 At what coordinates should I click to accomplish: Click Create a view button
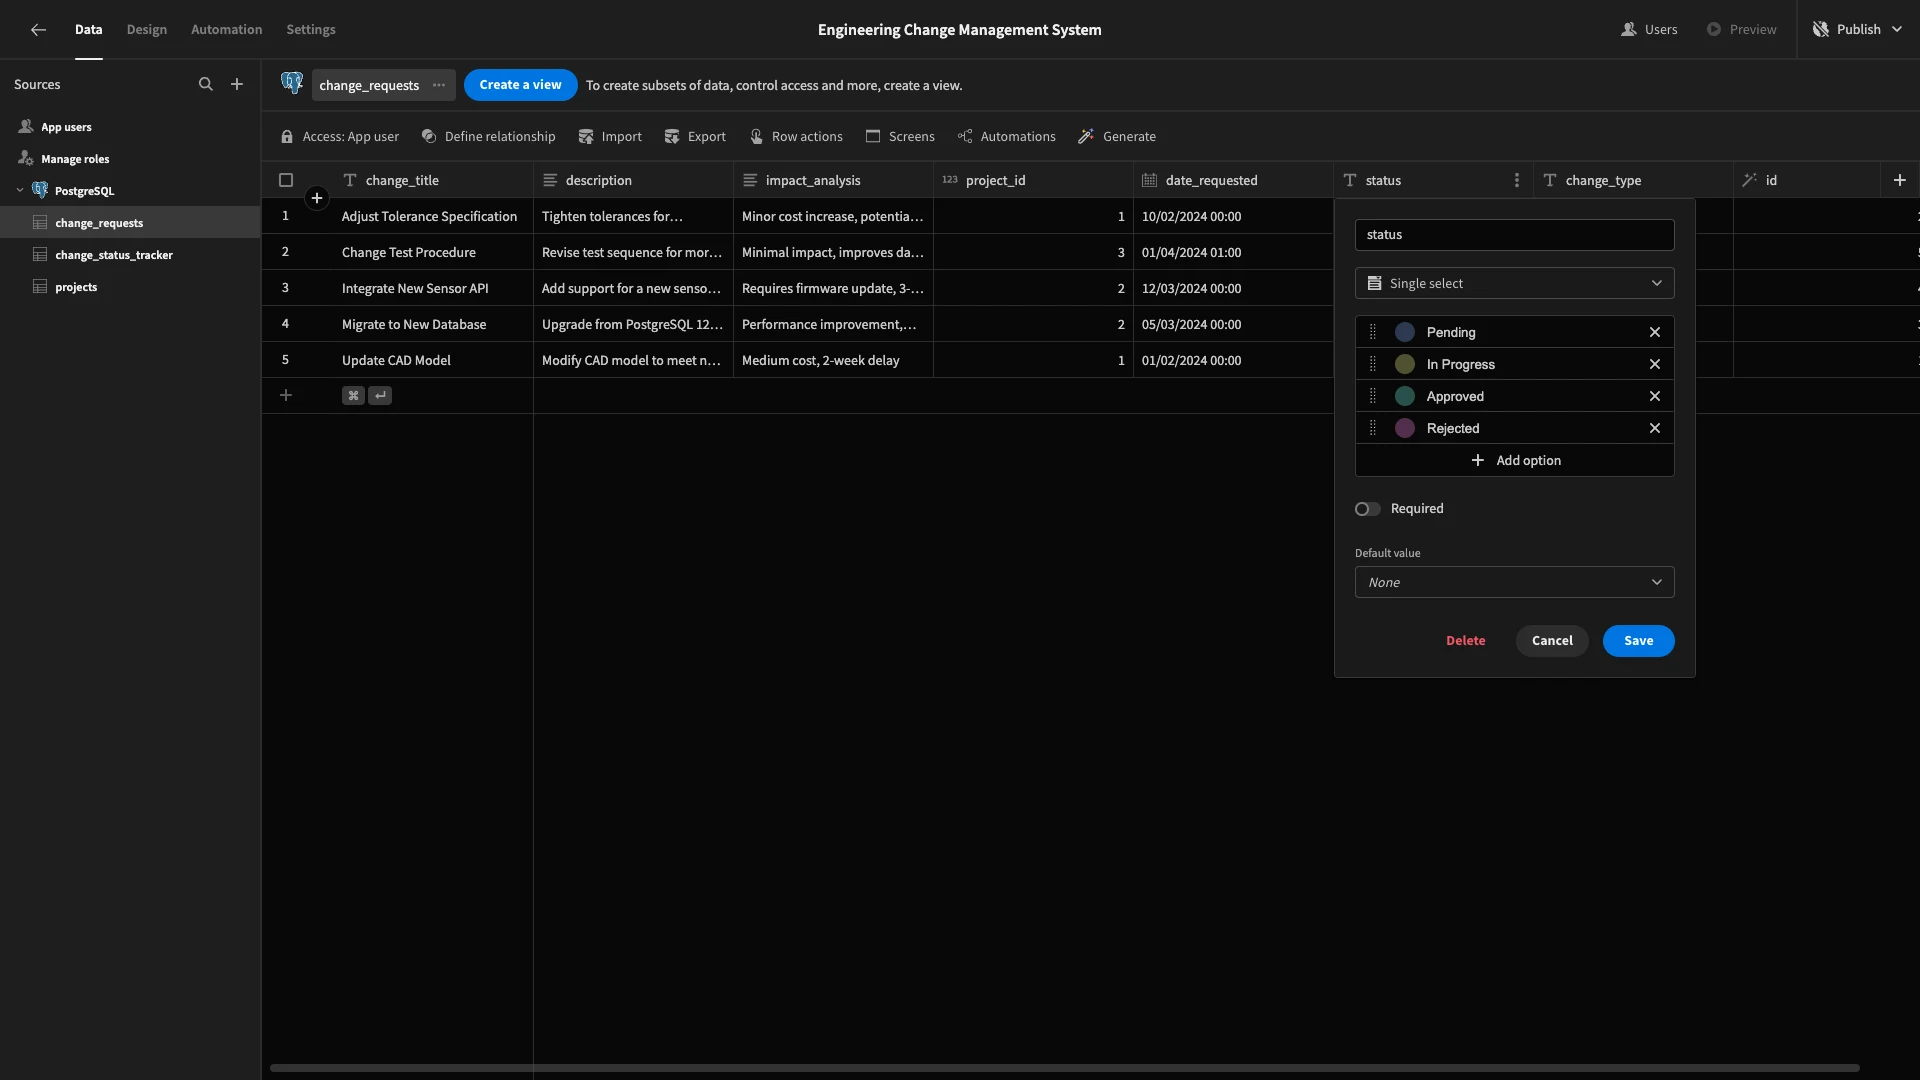520,85
